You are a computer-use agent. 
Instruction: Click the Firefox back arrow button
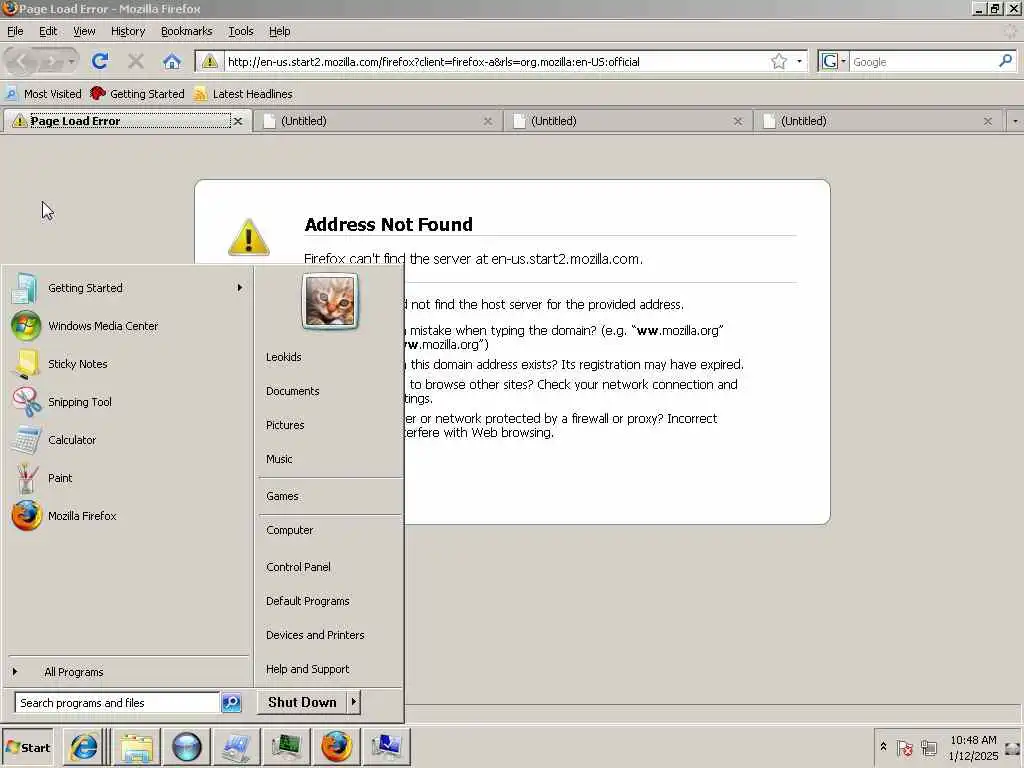[21, 61]
